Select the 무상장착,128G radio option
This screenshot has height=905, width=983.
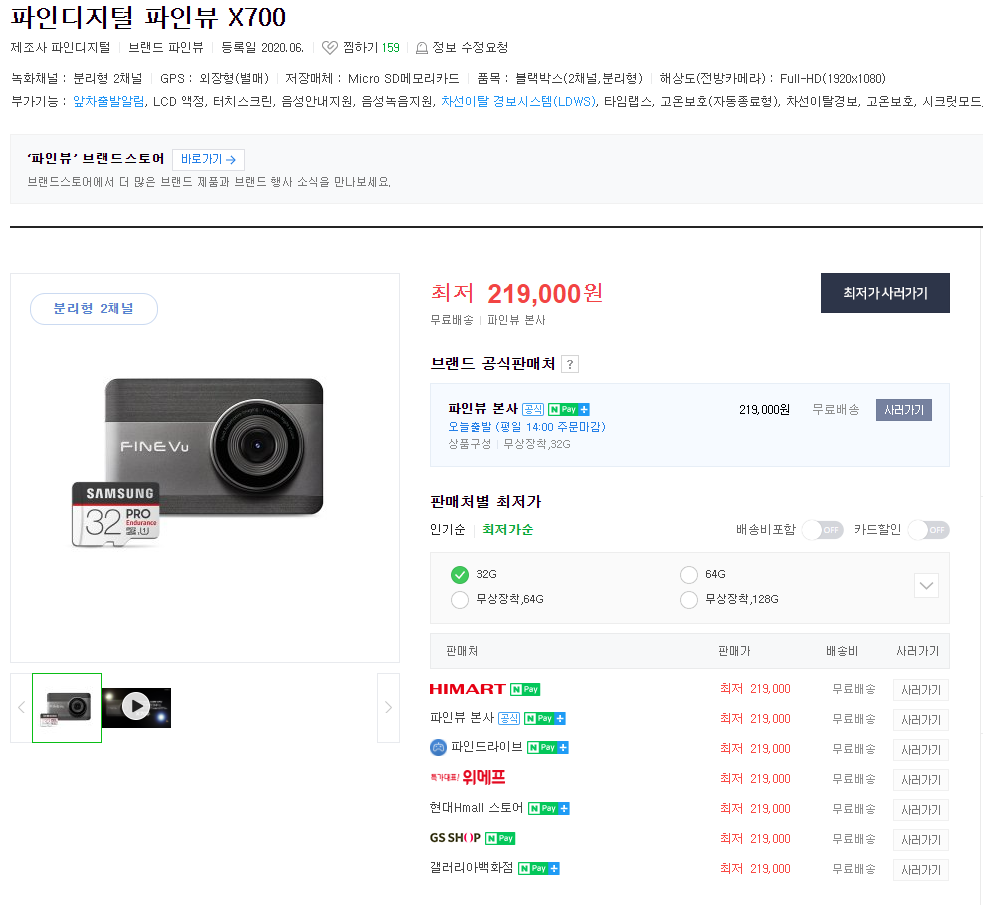point(688,600)
